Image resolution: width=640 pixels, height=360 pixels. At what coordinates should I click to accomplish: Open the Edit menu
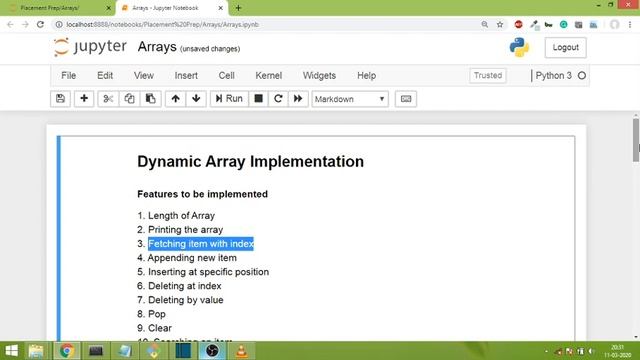(x=105, y=76)
